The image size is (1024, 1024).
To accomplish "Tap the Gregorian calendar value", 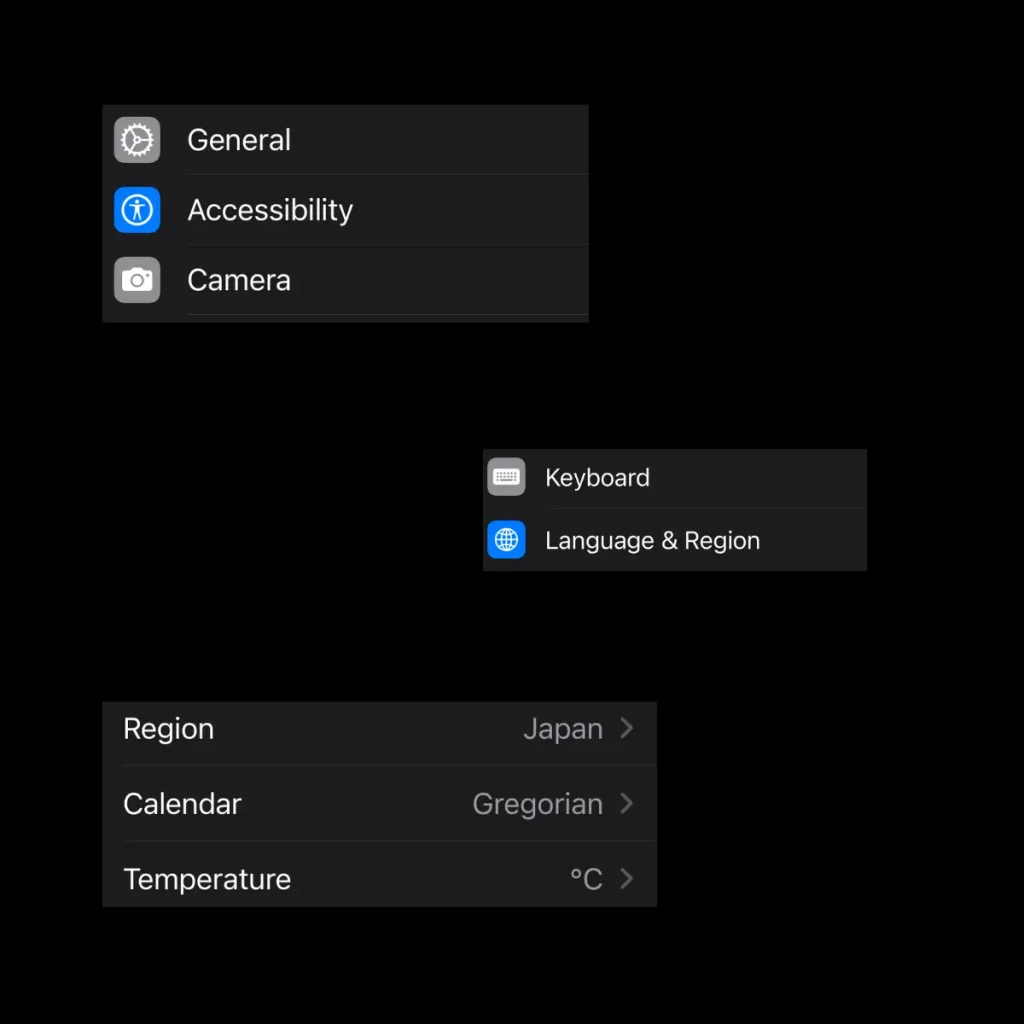I will tap(537, 804).
